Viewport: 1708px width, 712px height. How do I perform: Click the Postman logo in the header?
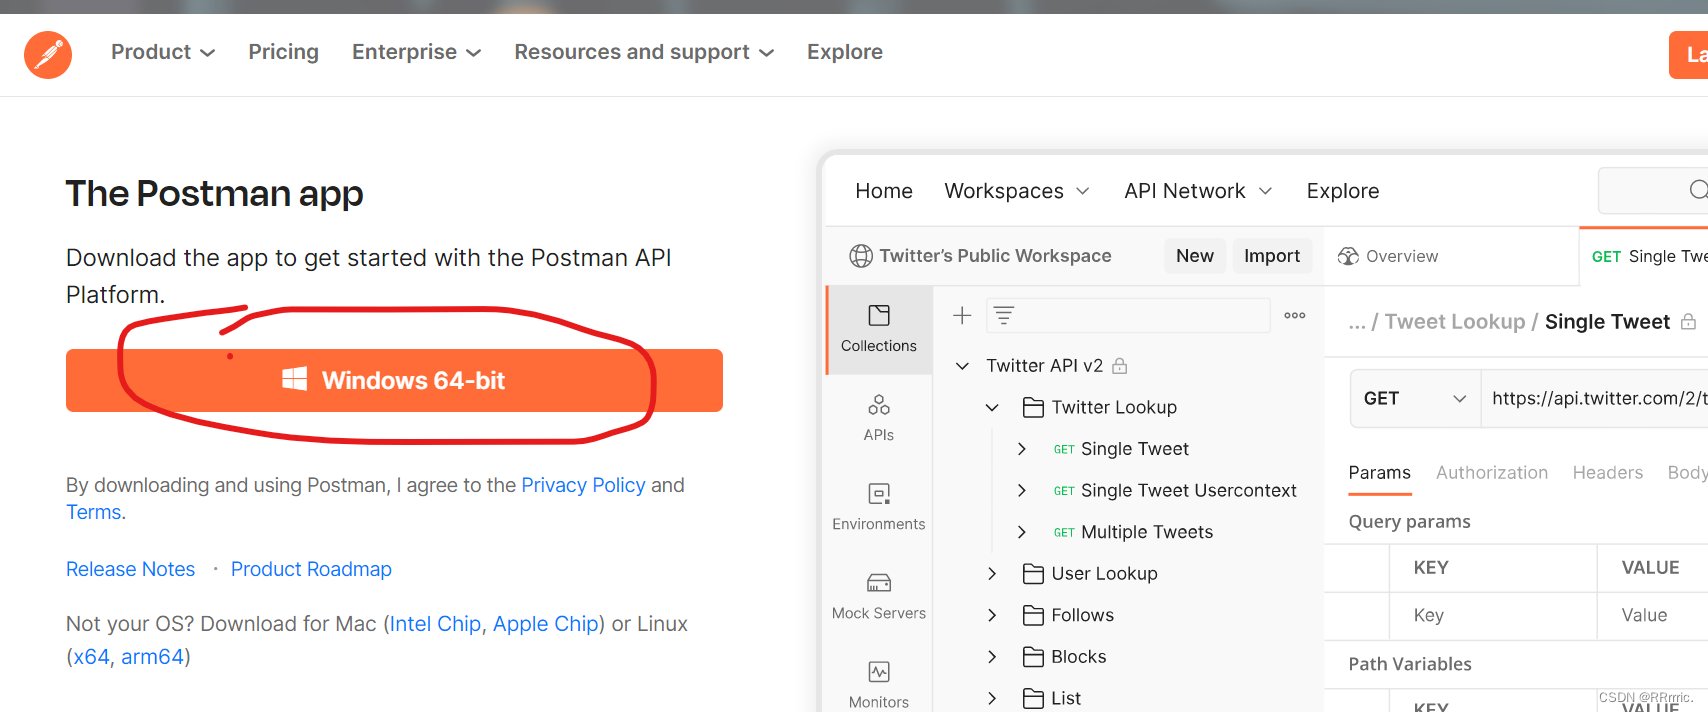pos(48,54)
